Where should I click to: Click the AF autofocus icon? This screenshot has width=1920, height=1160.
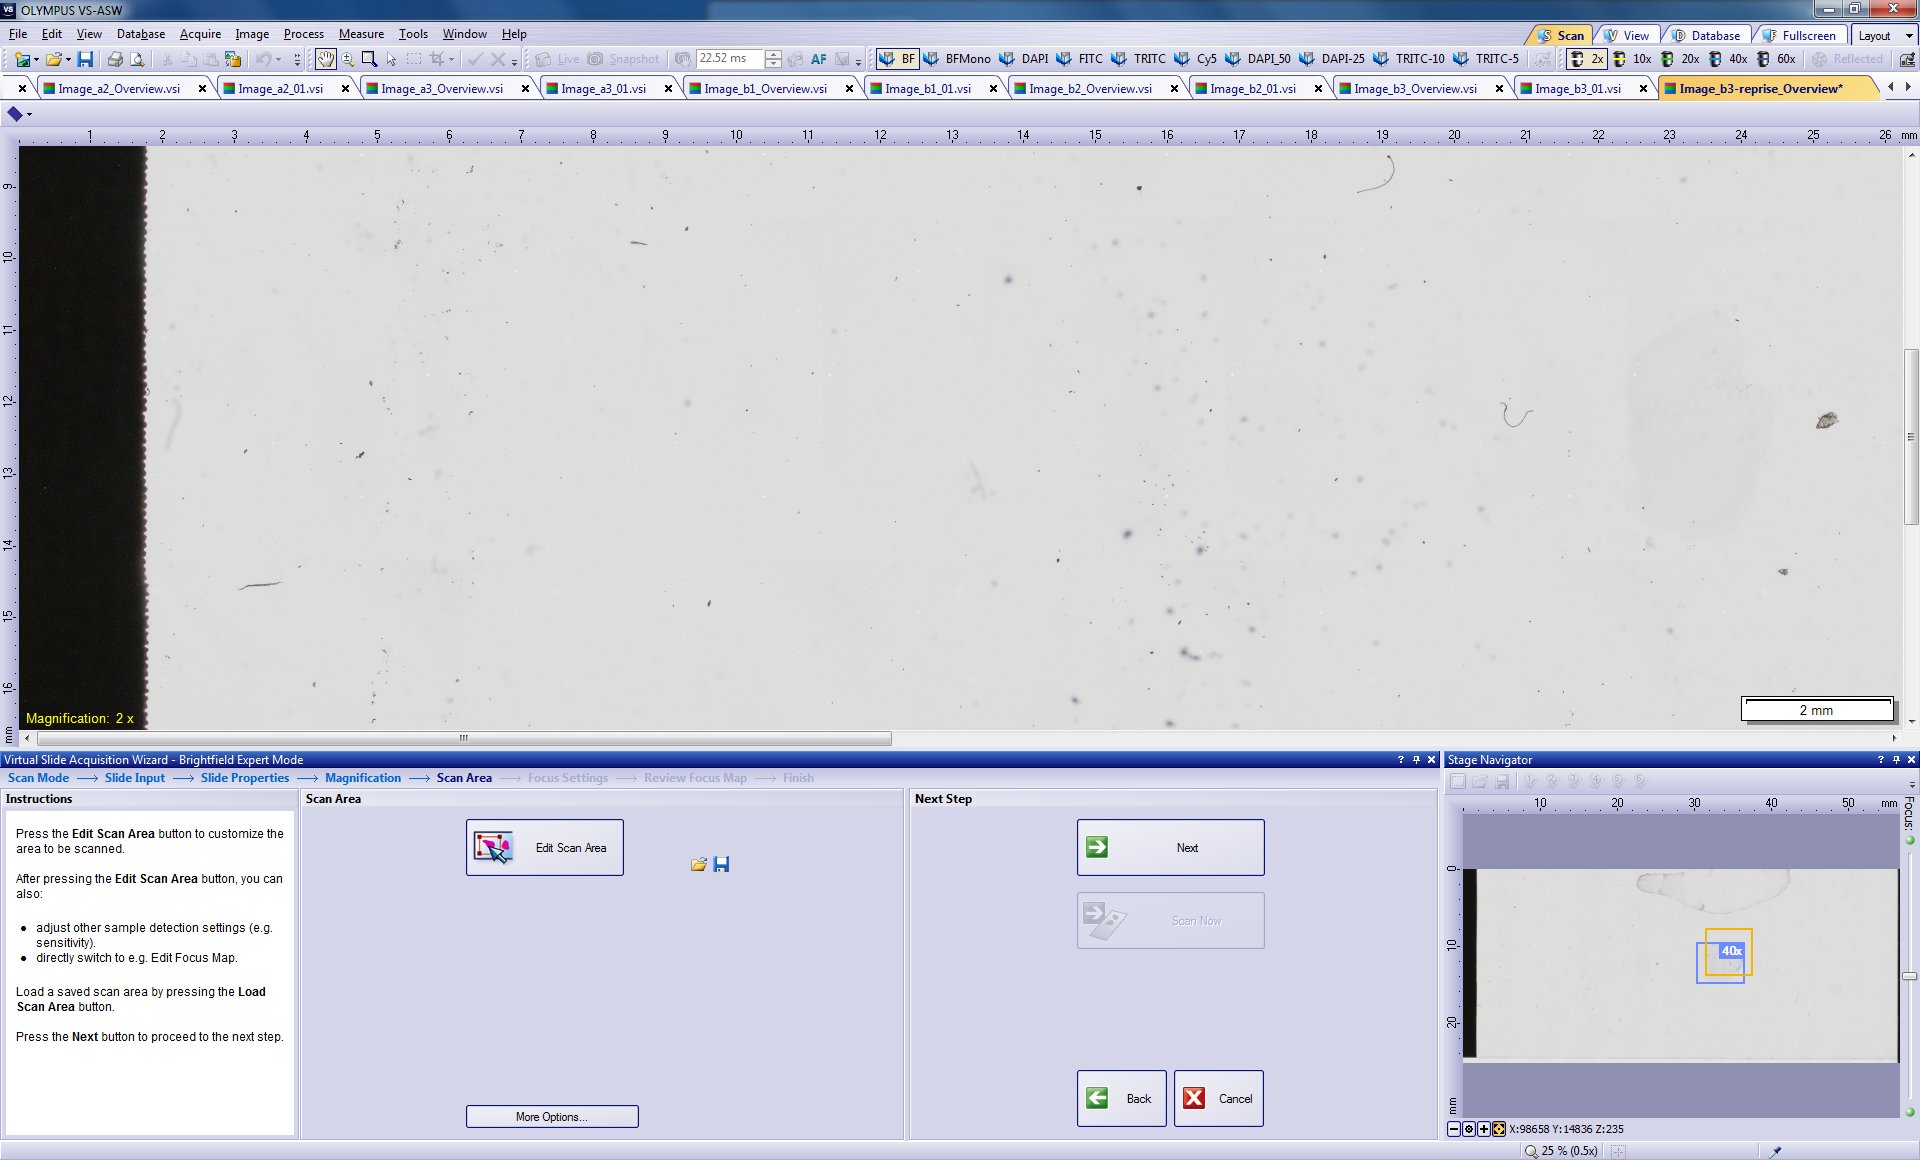click(x=818, y=60)
